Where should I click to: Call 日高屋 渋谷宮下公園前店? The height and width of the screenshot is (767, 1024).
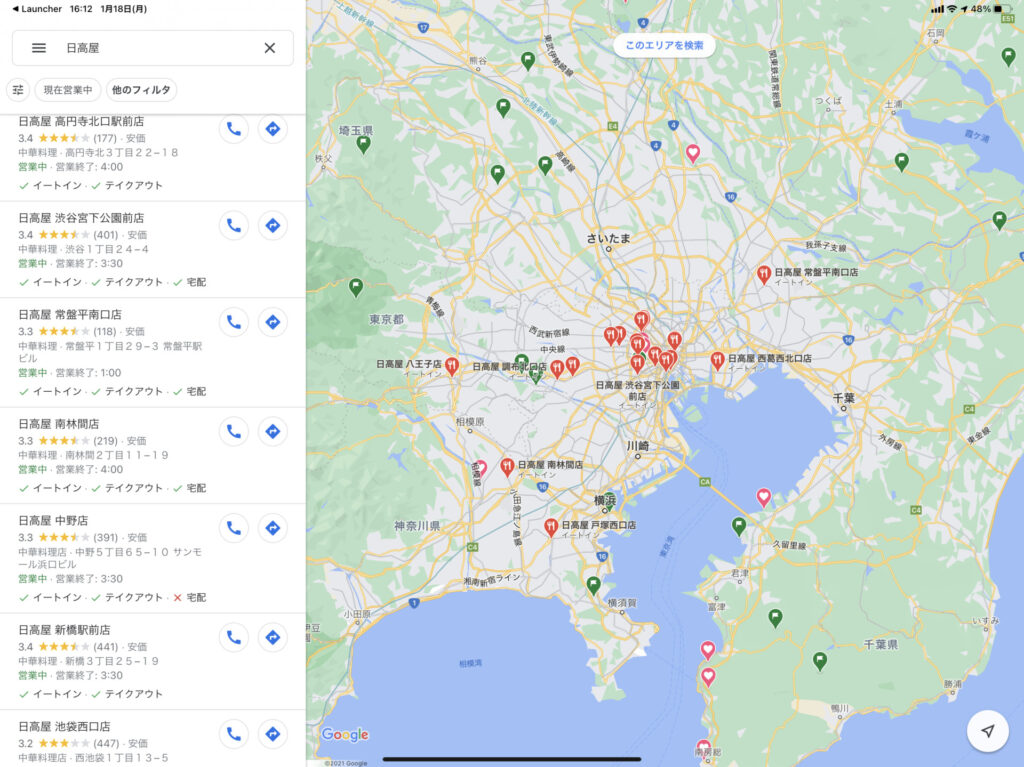tap(234, 225)
